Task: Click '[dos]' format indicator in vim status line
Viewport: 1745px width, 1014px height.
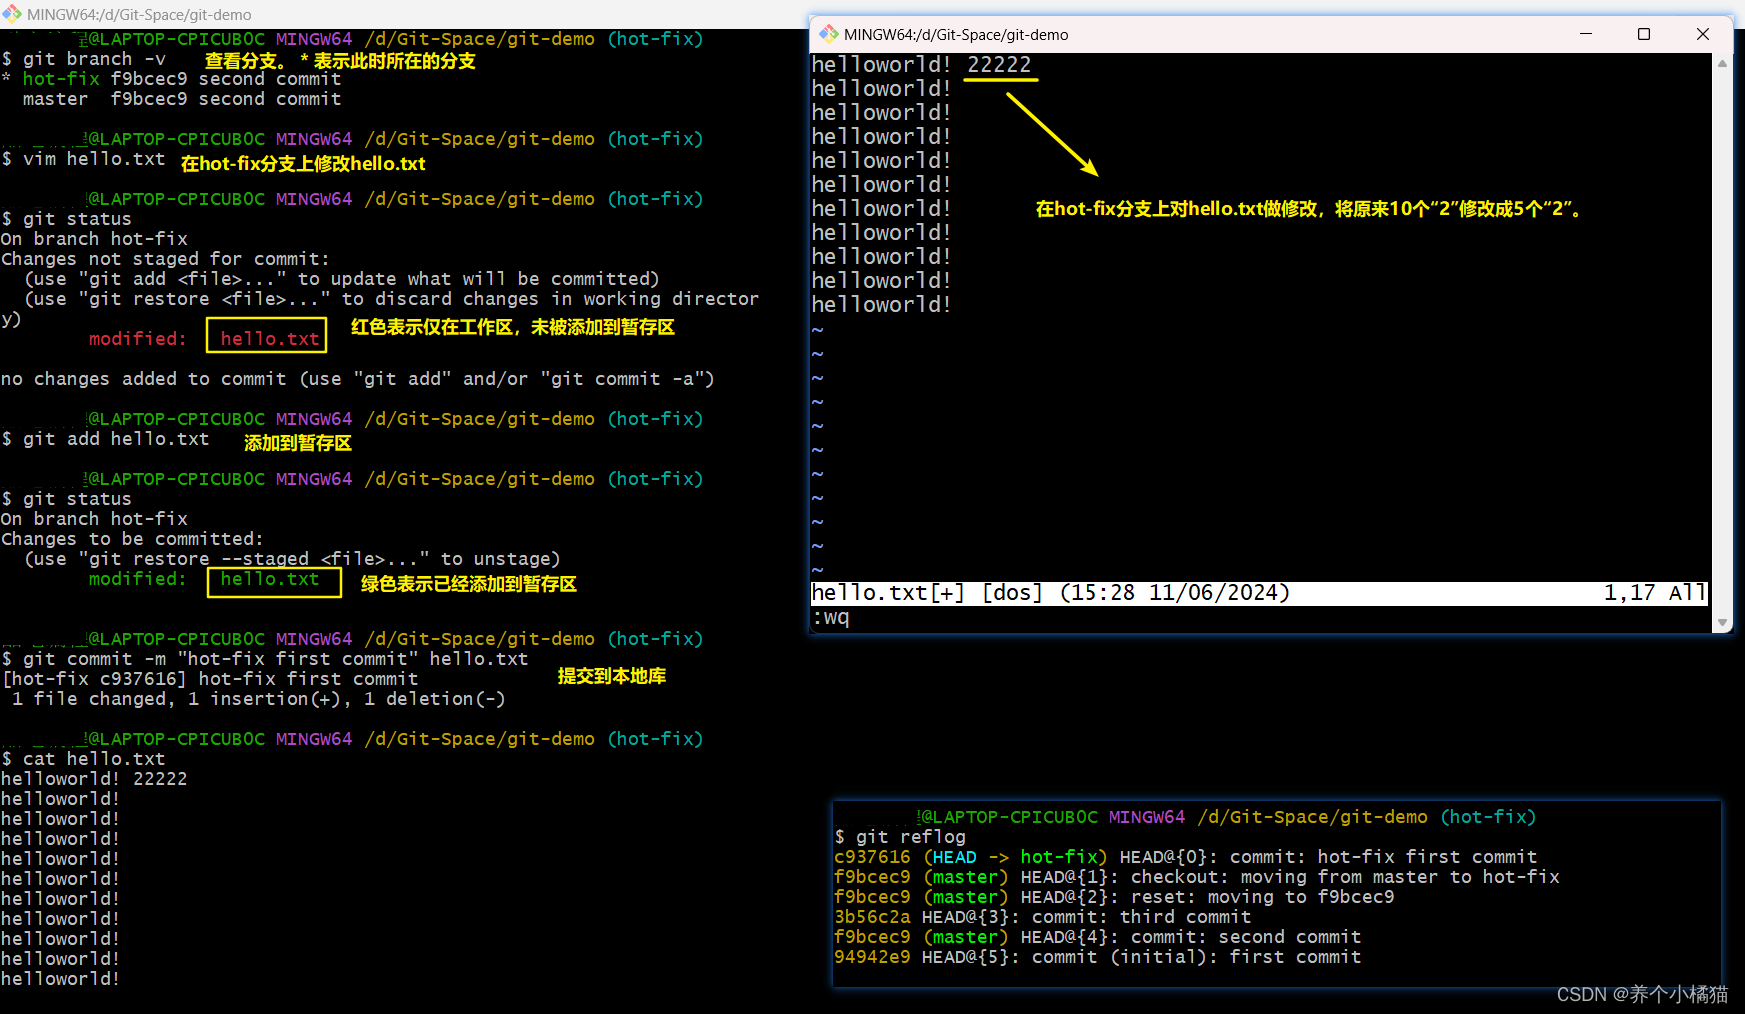Action: pyautogui.click(x=1012, y=593)
